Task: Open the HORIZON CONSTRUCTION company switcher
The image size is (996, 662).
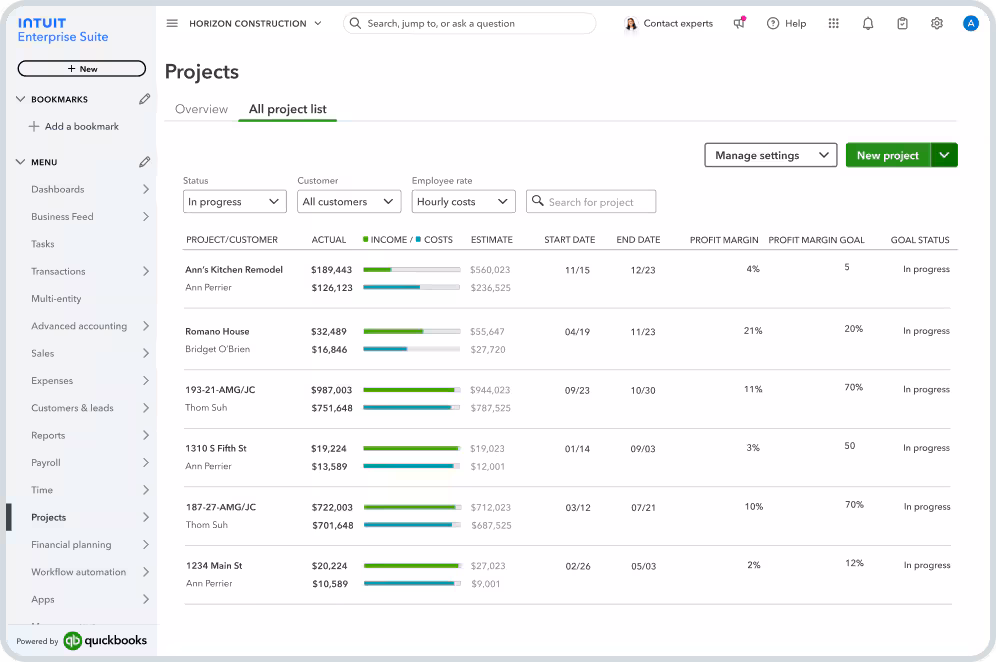Action: (254, 23)
